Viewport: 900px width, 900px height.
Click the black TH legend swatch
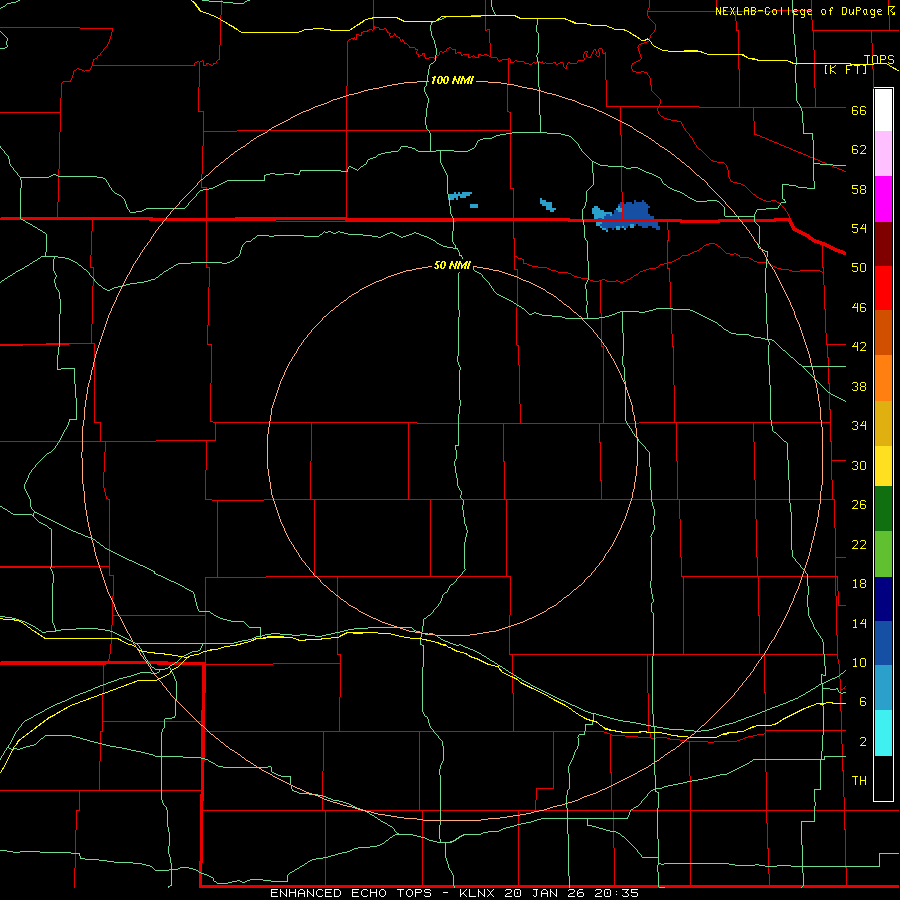[883, 778]
